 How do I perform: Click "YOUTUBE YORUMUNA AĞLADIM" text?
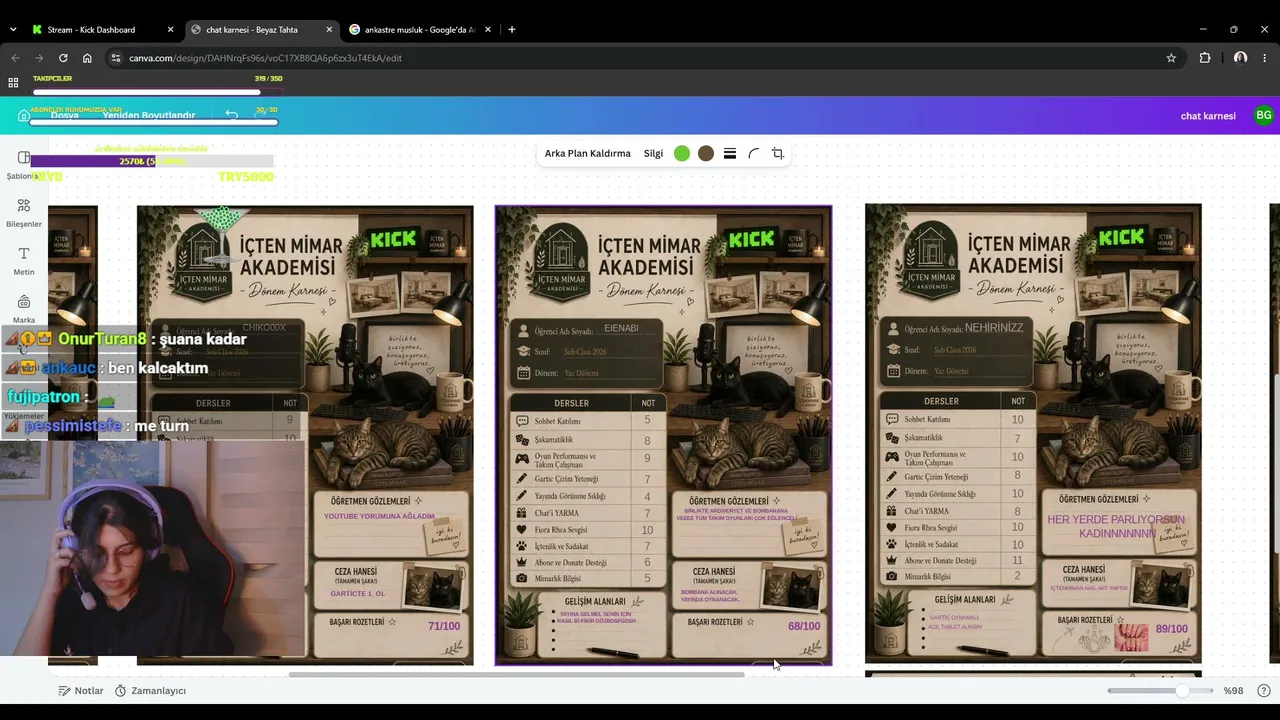point(379,517)
